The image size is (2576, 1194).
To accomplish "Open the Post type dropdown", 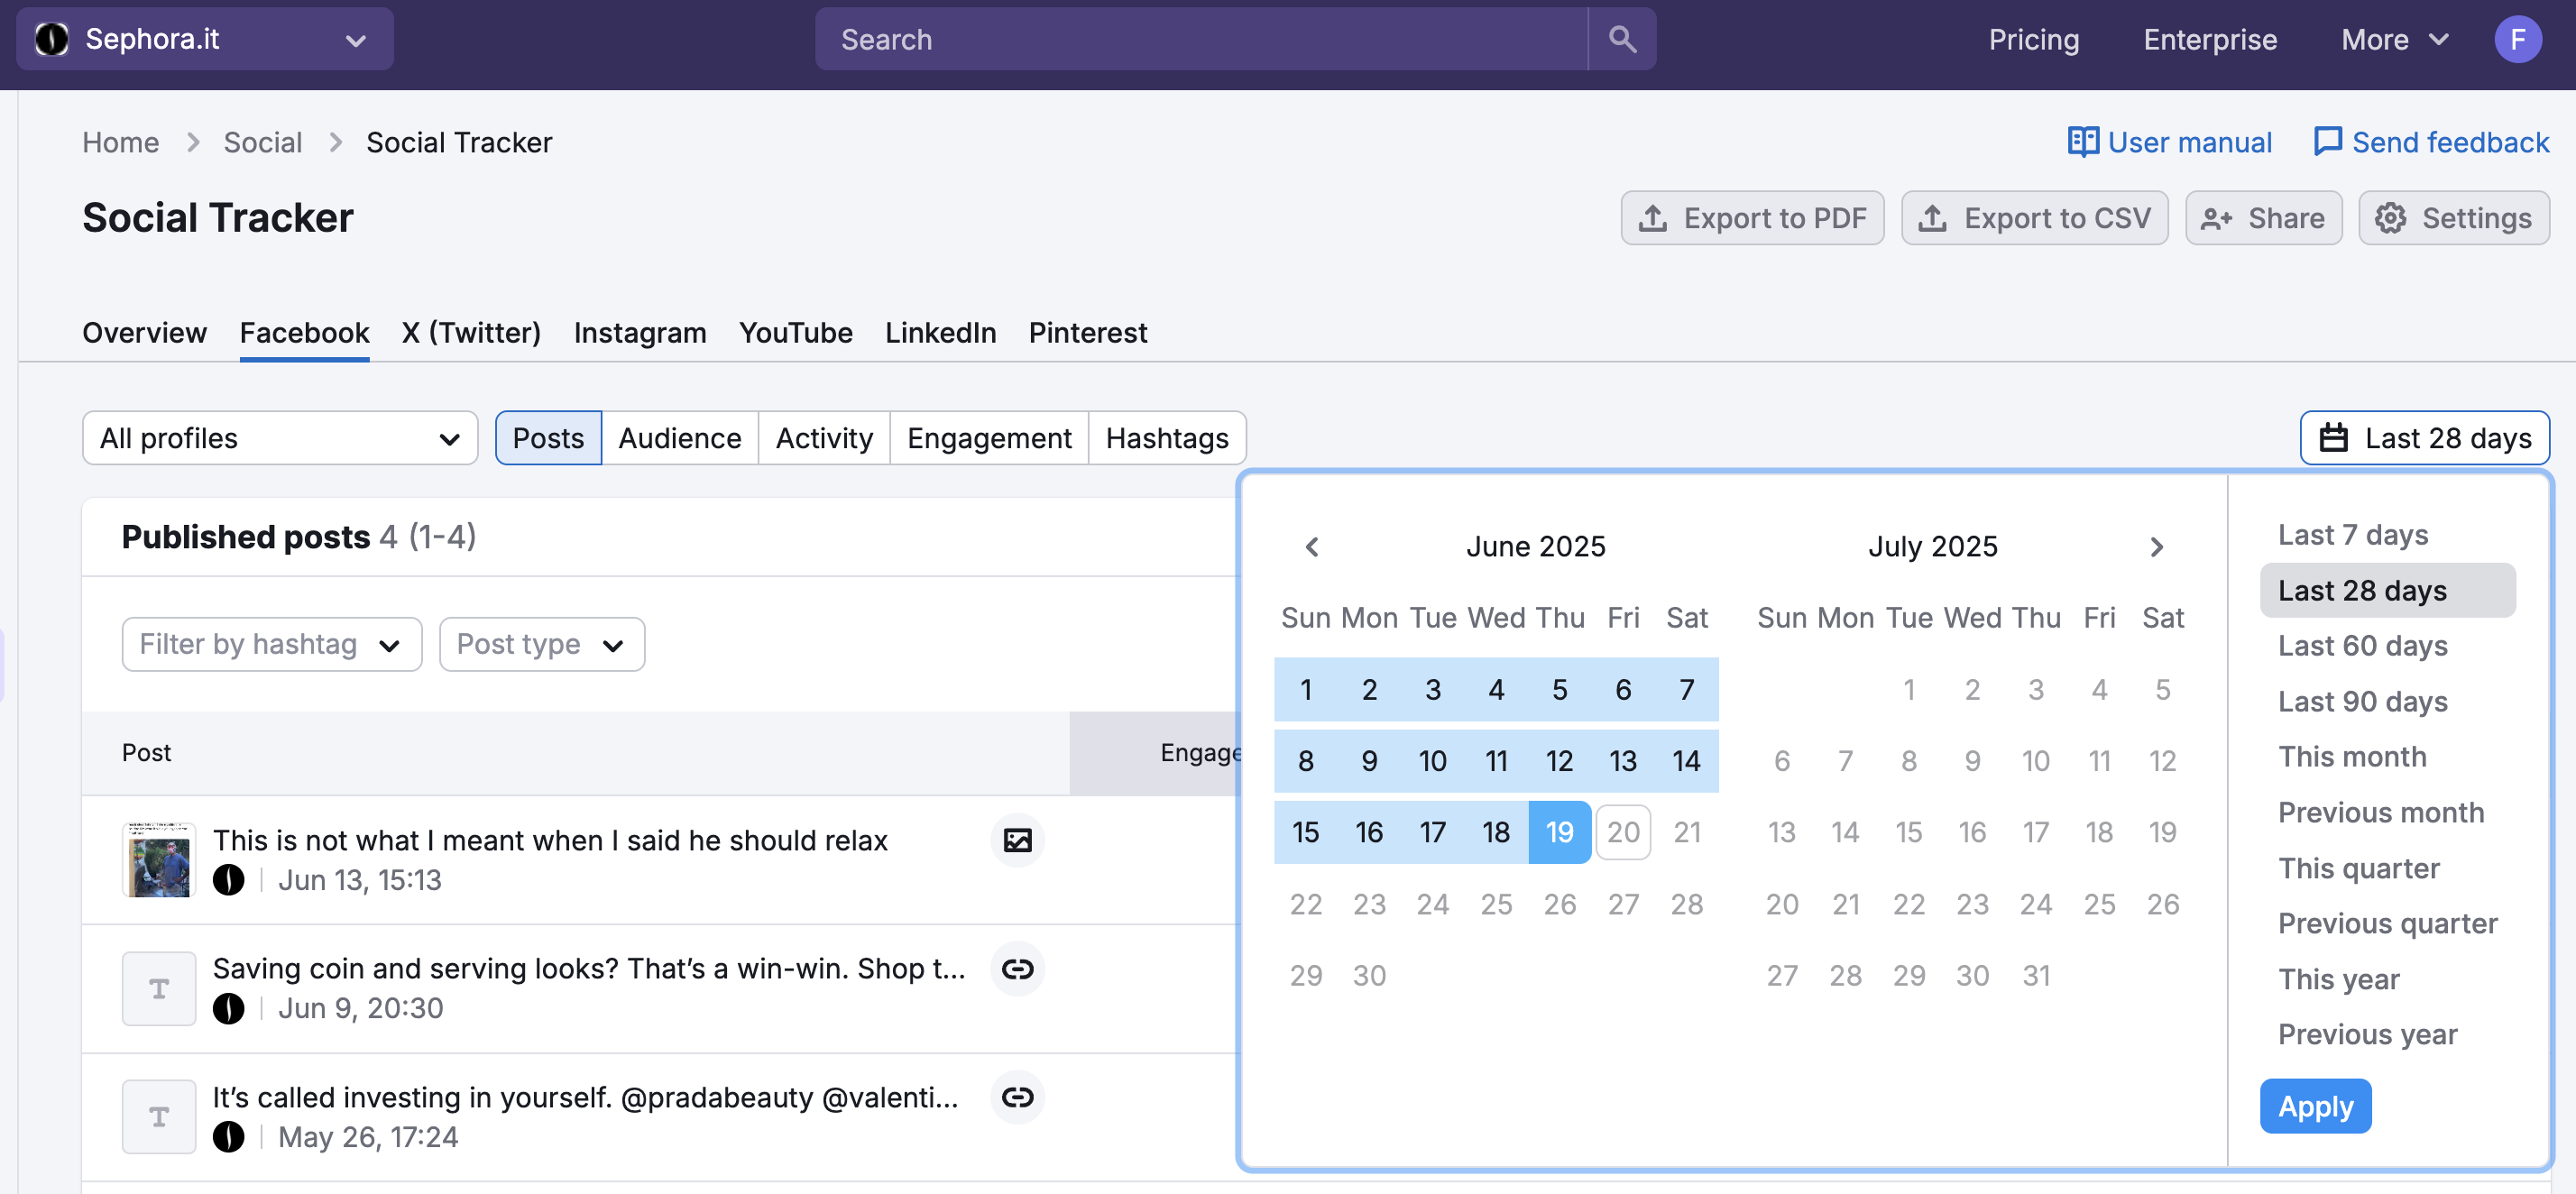I will [541, 644].
